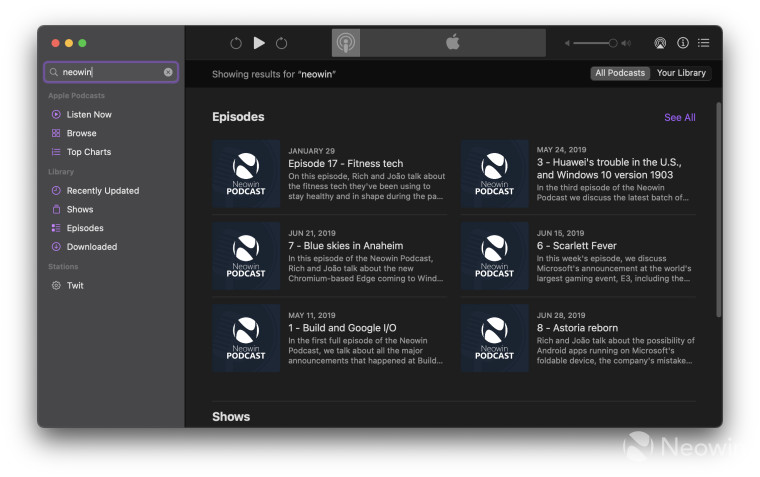Click See All episodes link
This screenshot has width=760, height=477.
(x=680, y=117)
